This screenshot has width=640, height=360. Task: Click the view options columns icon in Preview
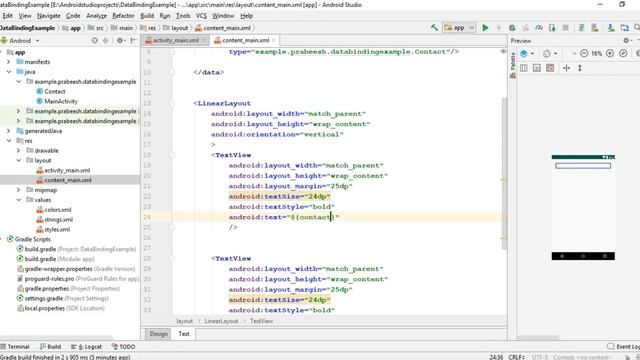524,68
